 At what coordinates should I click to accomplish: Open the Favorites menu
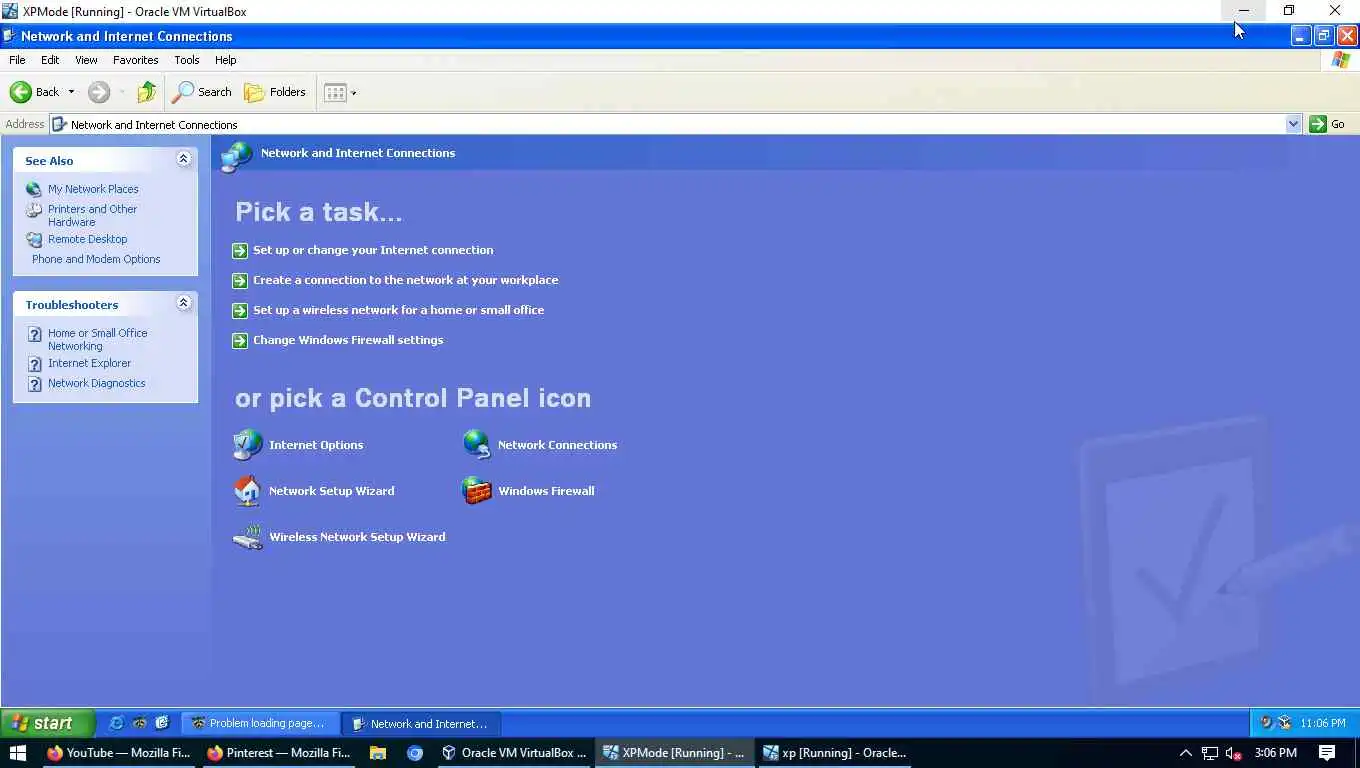click(x=135, y=60)
